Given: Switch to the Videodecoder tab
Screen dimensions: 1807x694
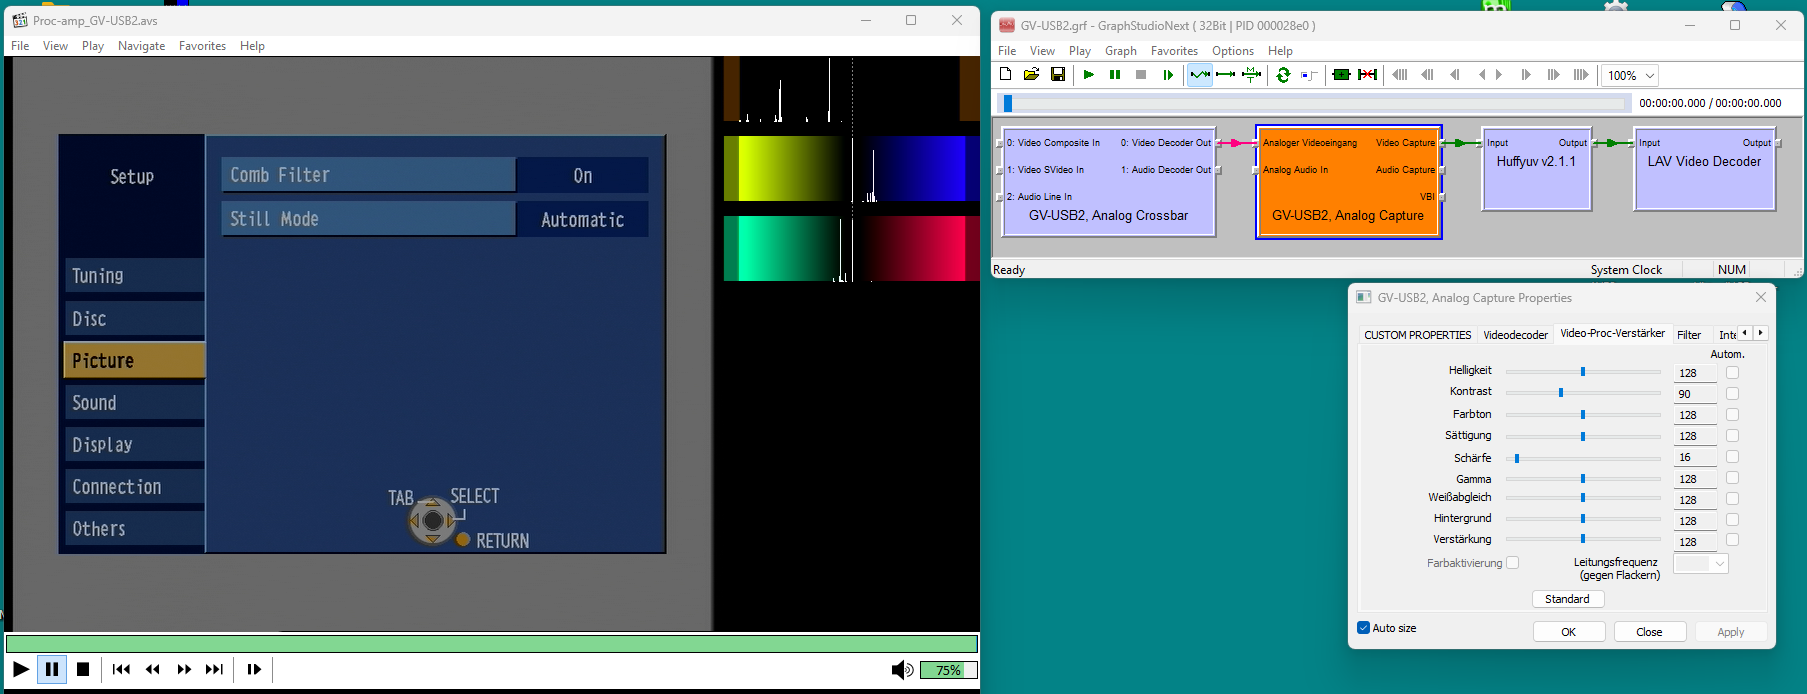Looking at the screenshot, I should [1515, 335].
